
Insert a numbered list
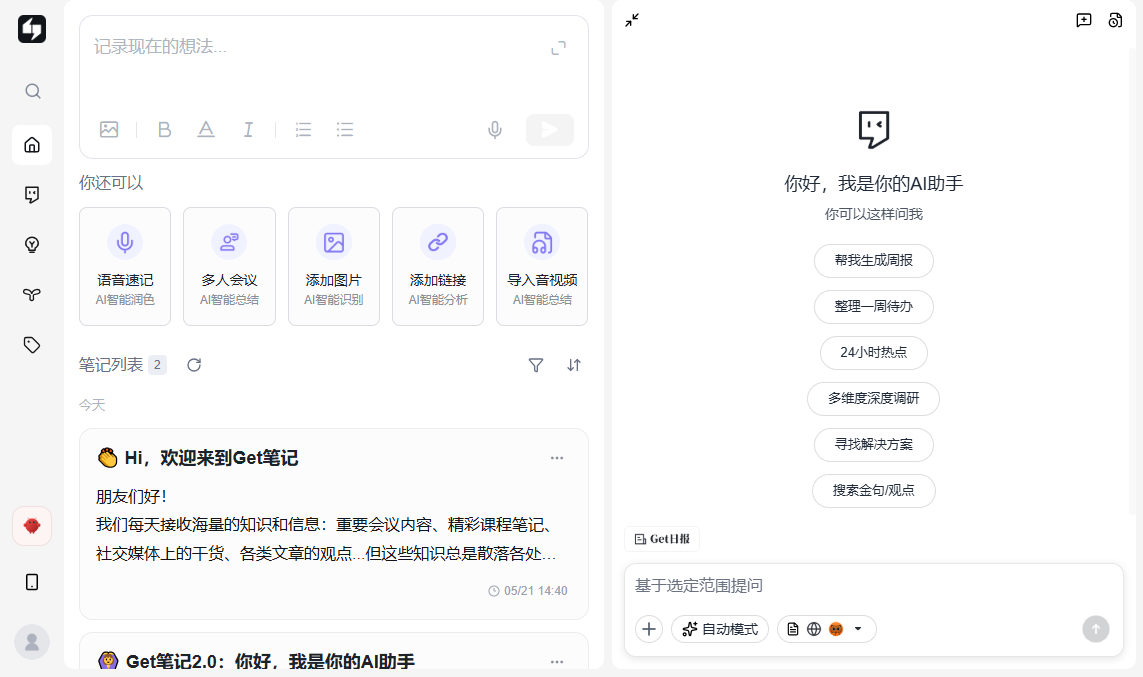point(303,130)
